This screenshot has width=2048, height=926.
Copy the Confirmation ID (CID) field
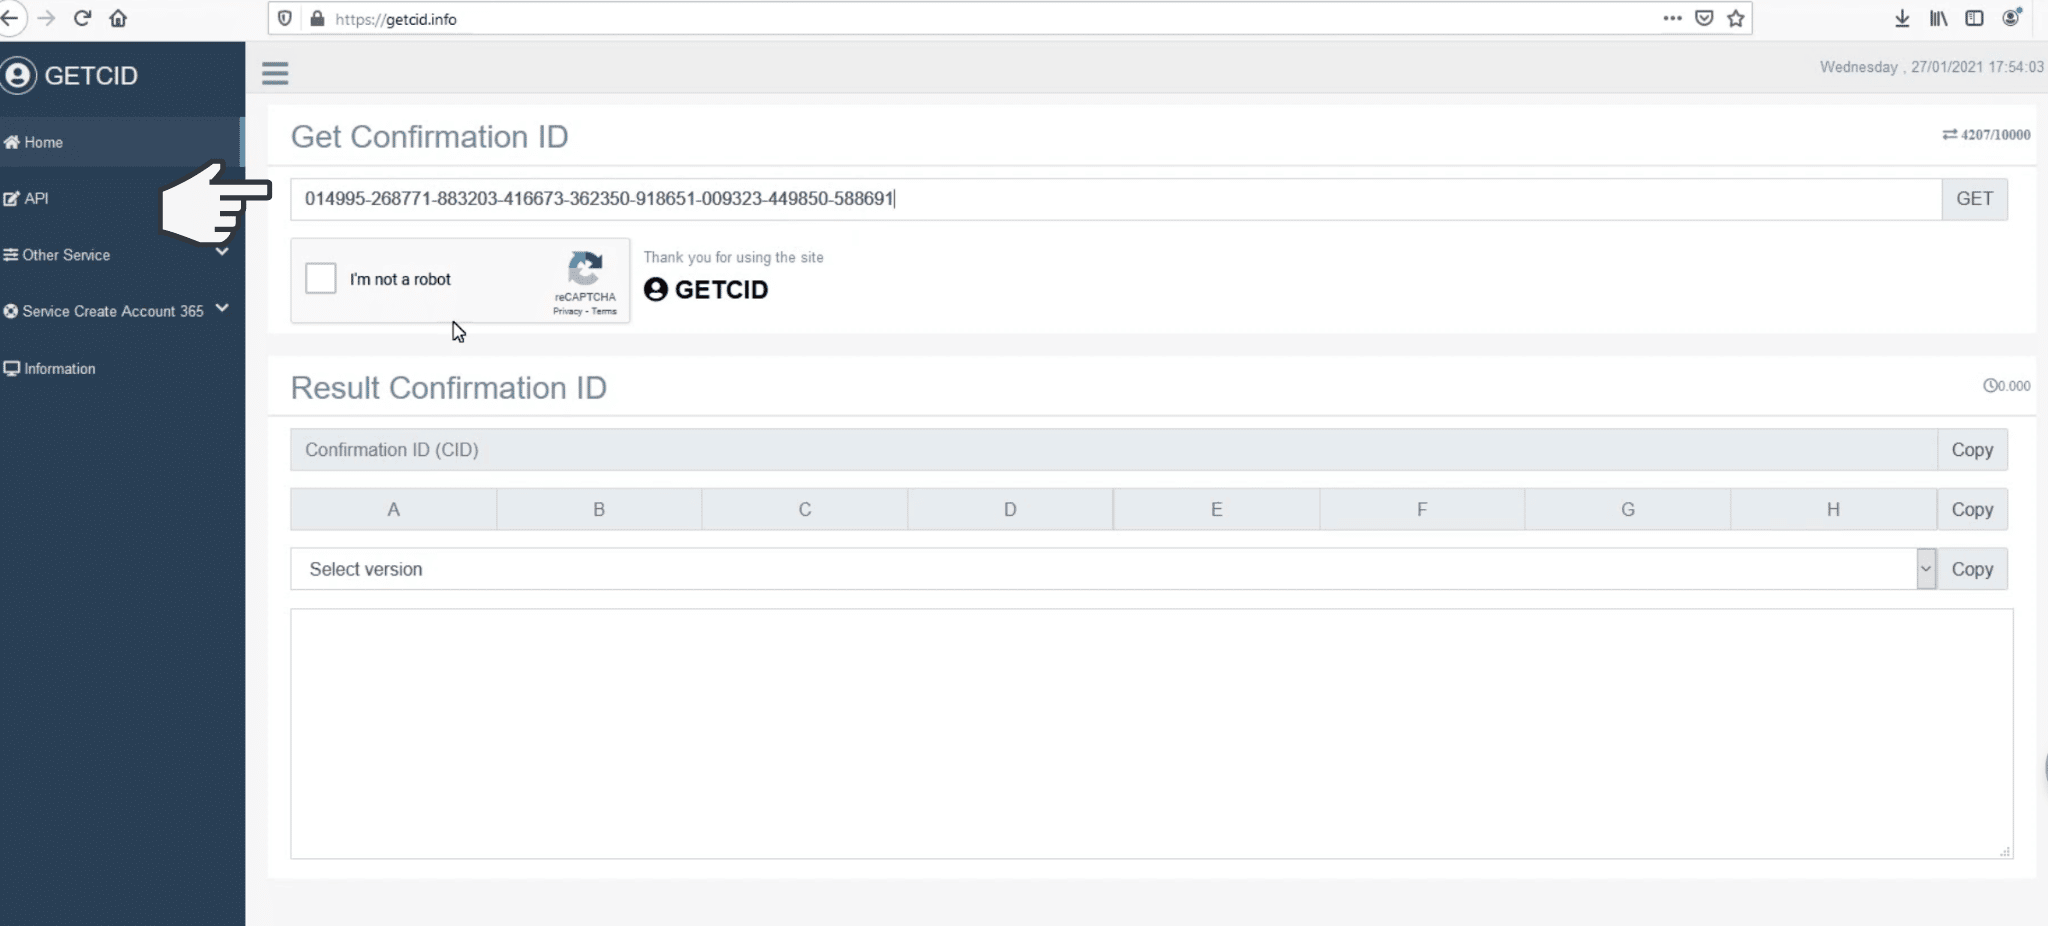point(1972,450)
